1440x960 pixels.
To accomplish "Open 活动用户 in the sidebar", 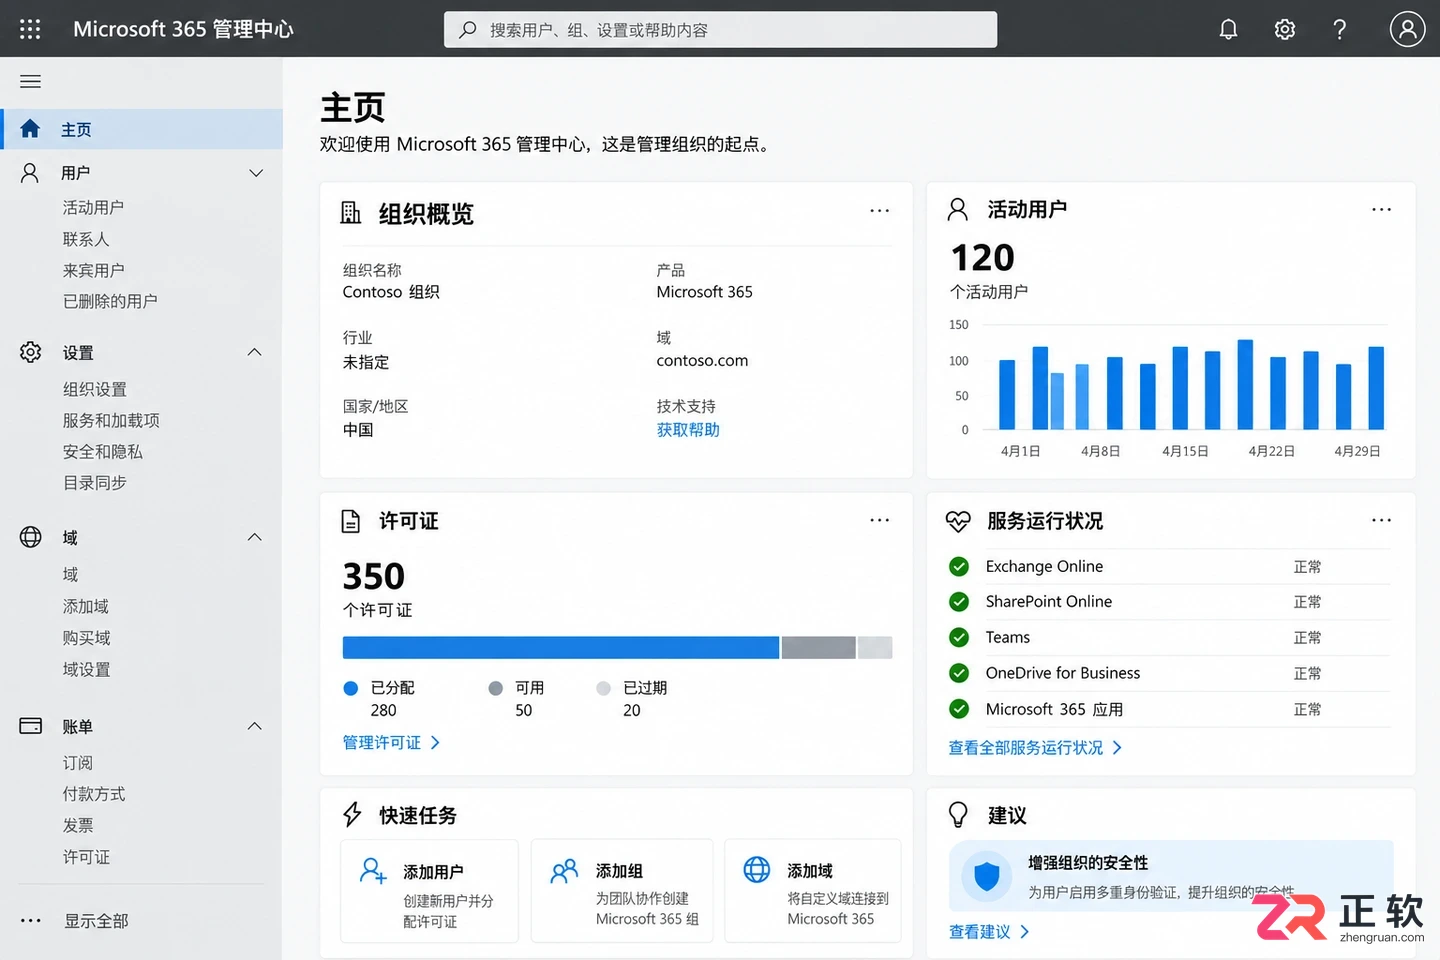I will [93, 207].
